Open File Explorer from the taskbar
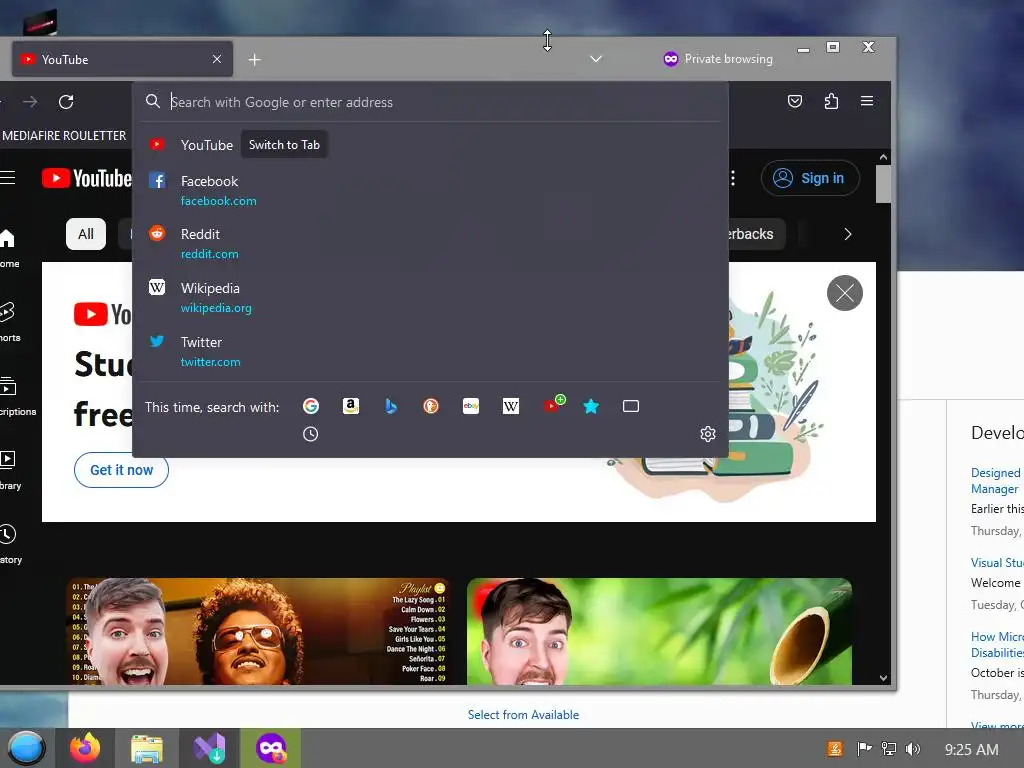The height and width of the screenshot is (768, 1024). (146, 748)
